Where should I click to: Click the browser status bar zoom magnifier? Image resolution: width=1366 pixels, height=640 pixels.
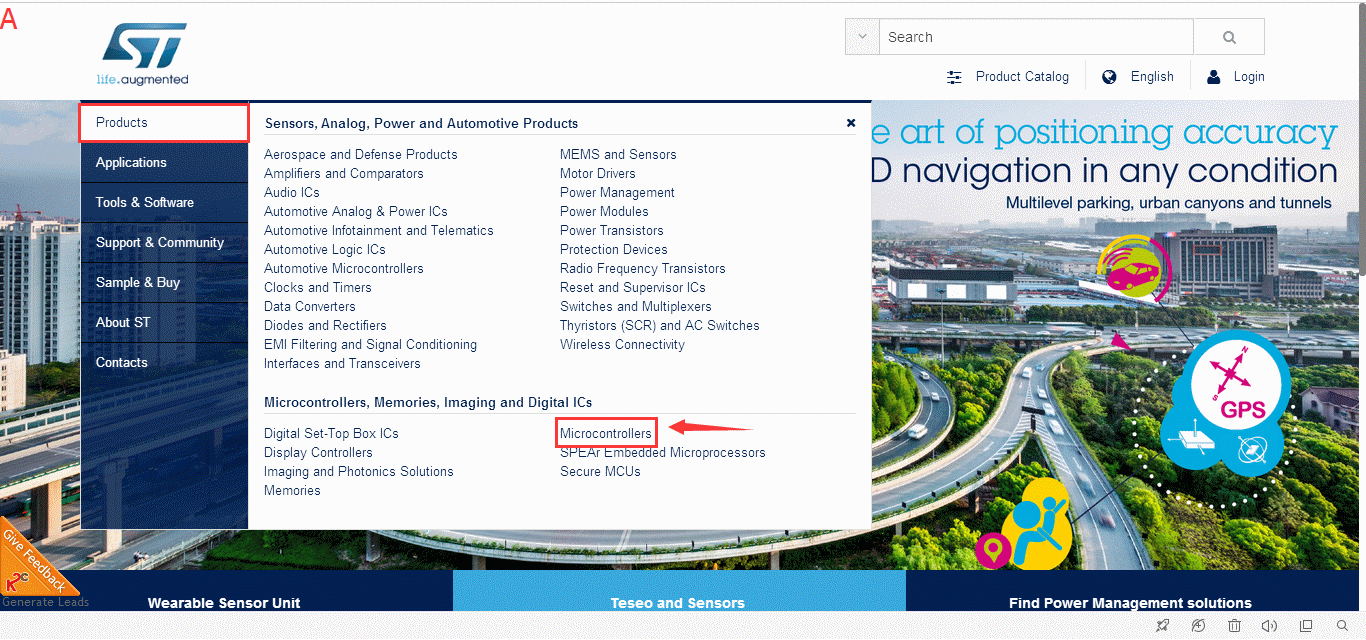click(x=1343, y=626)
